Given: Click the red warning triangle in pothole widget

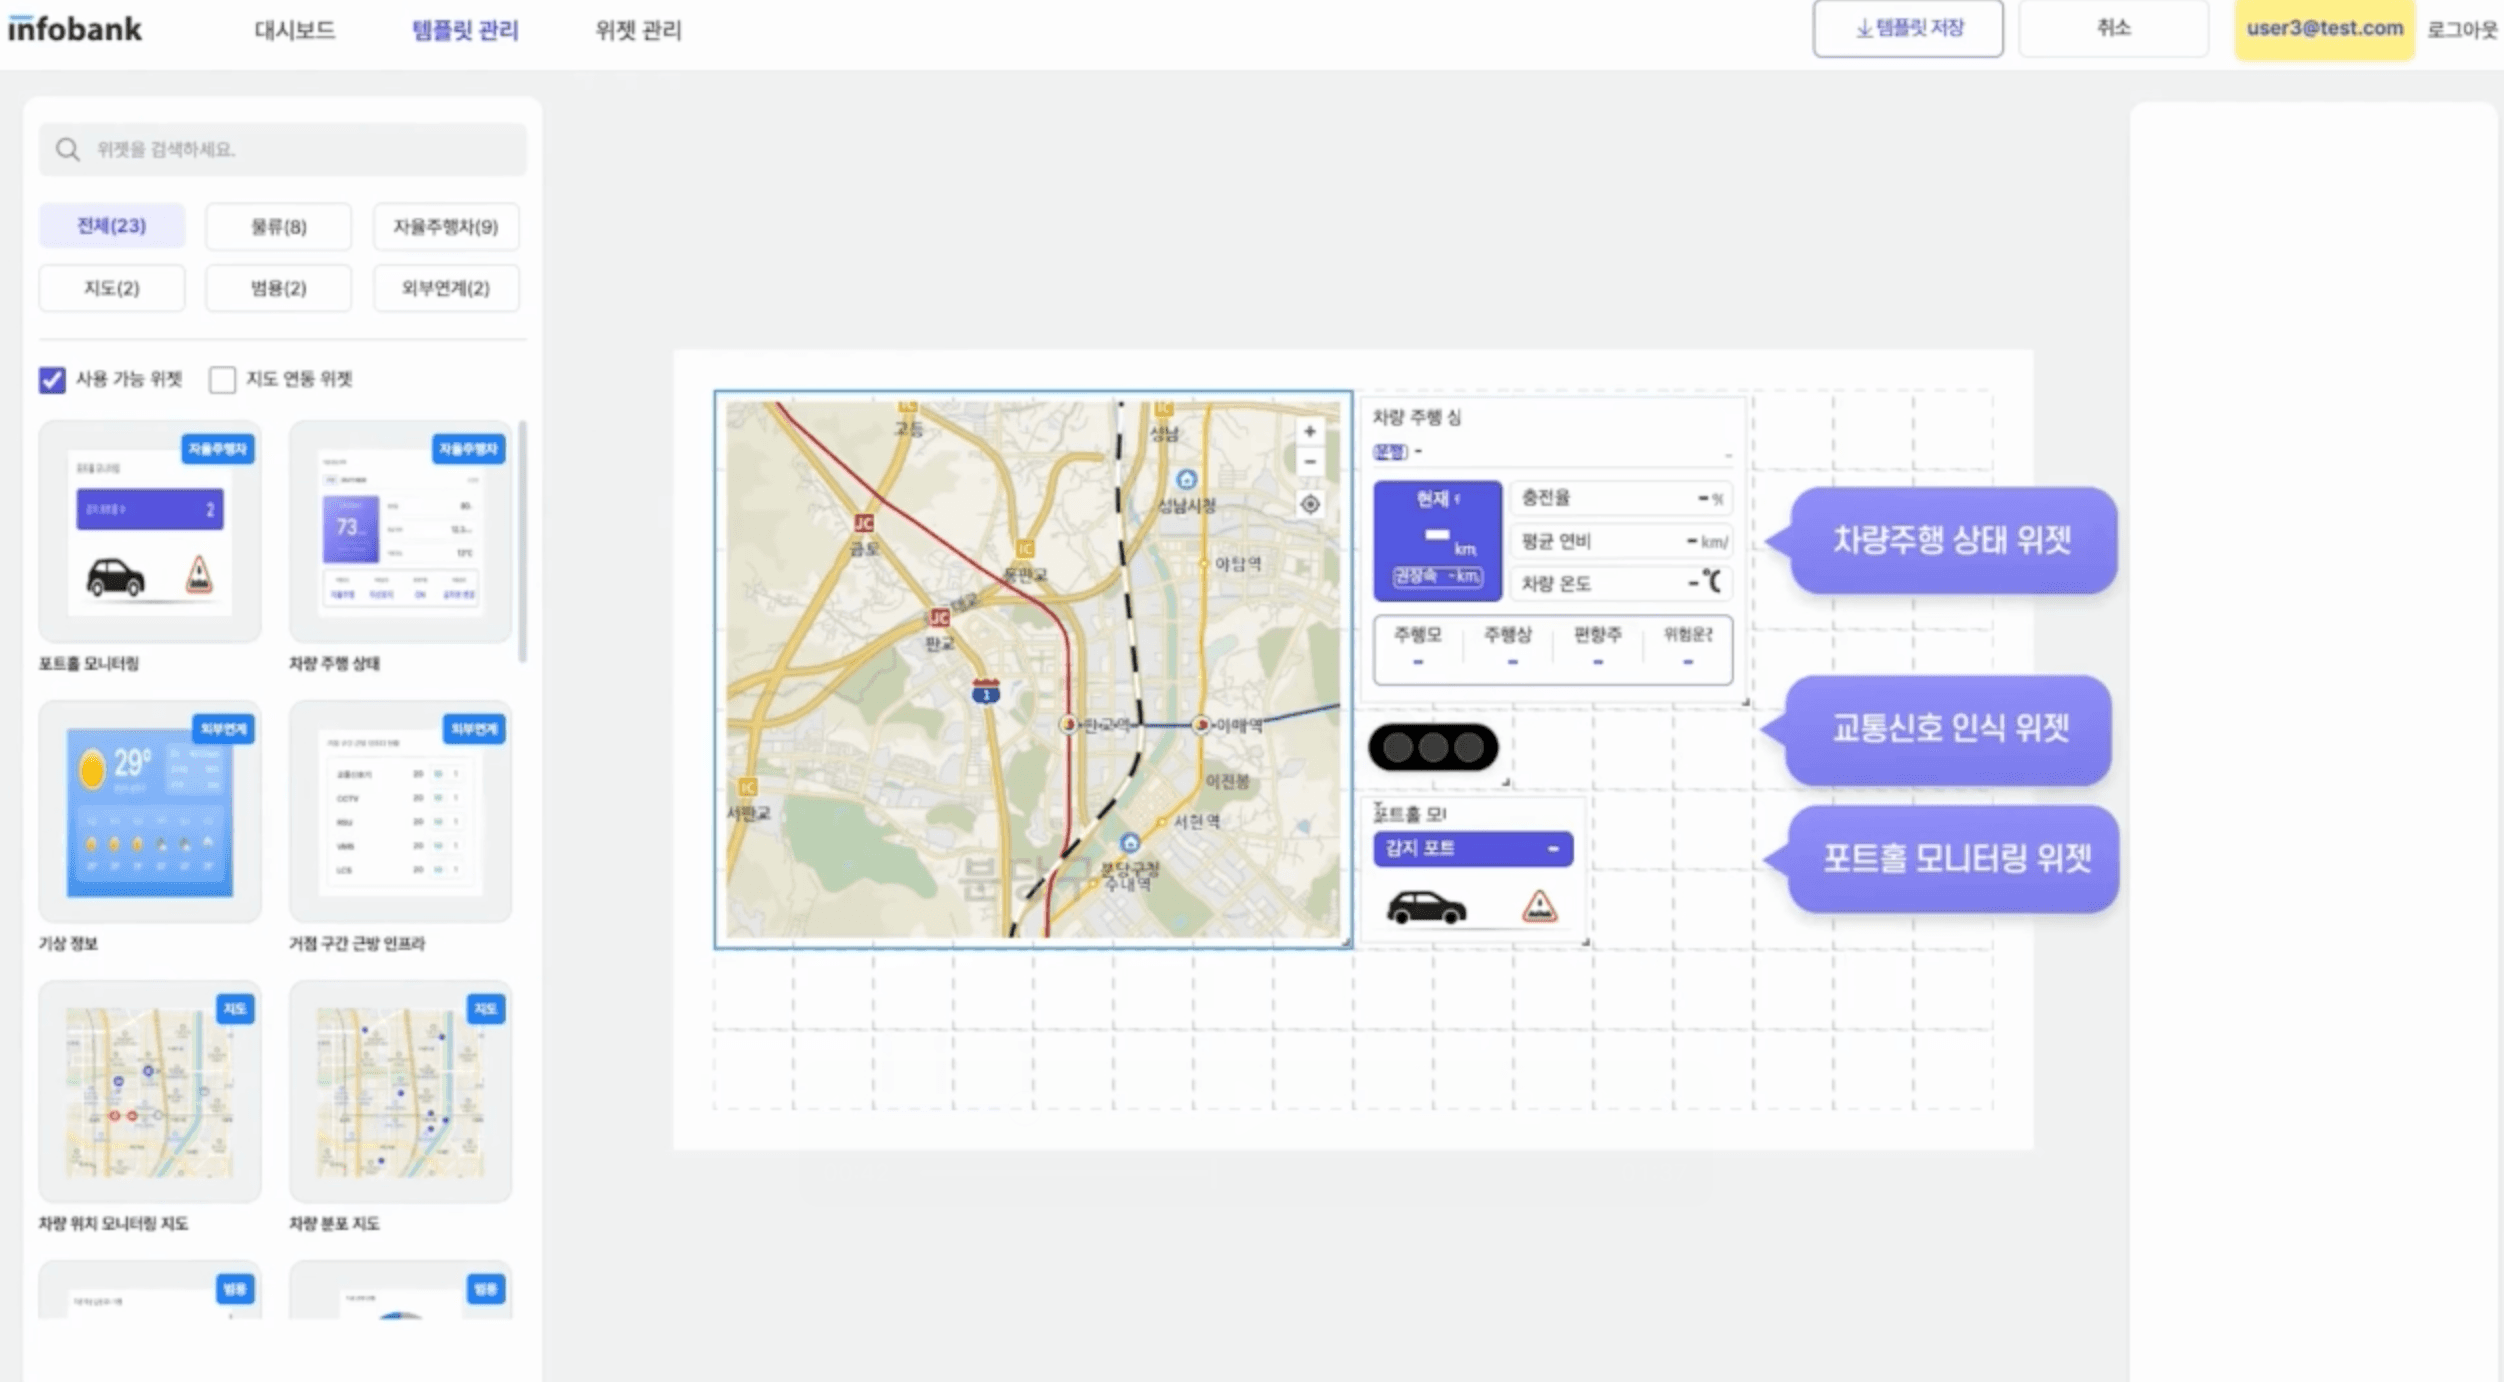Looking at the screenshot, I should 1539,906.
